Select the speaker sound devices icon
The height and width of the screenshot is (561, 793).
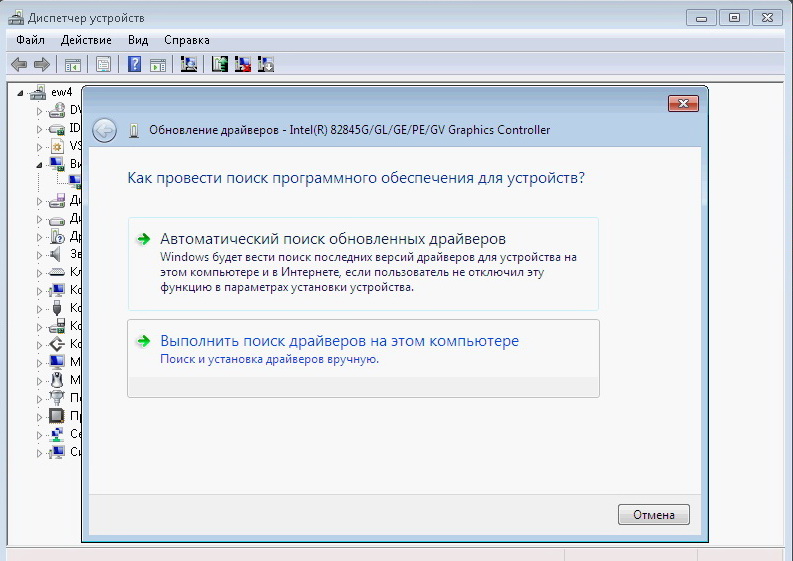[56, 254]
